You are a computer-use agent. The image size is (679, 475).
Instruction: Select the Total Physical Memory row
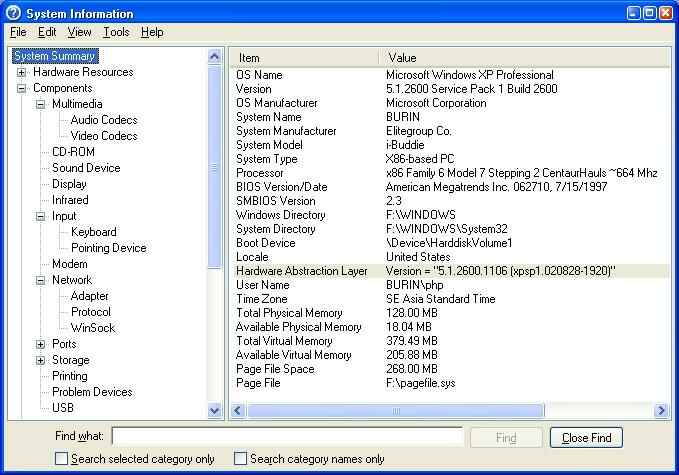[x=450, y=313]
